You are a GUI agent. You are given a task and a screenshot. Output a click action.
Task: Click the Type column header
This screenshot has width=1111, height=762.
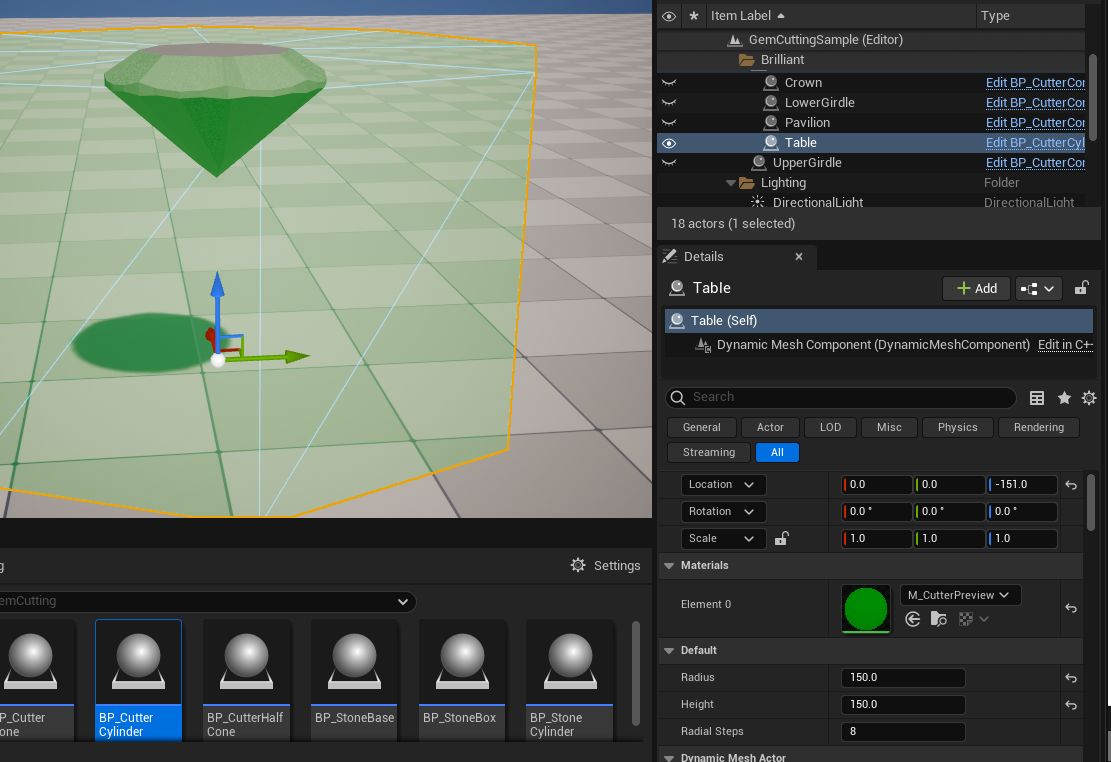(x=995, y=16)
